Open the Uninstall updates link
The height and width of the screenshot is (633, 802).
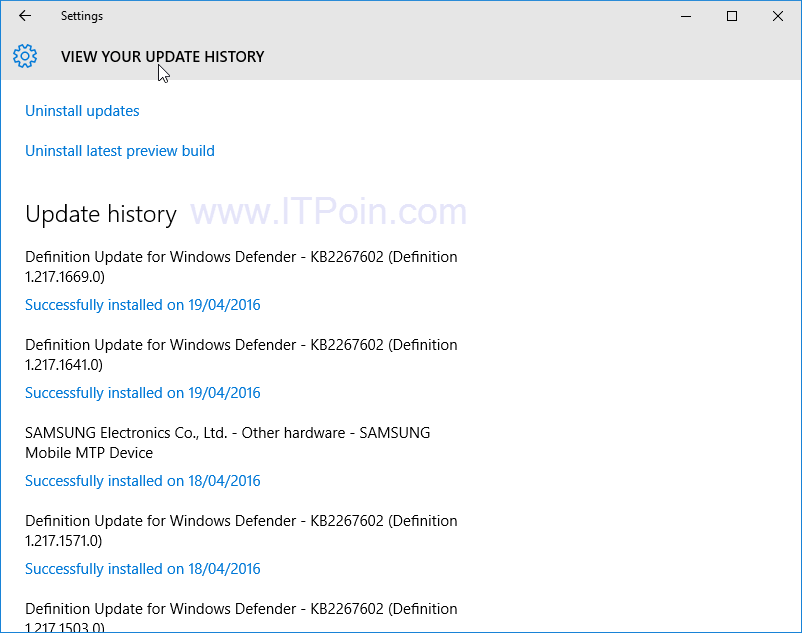click(82, 111)
